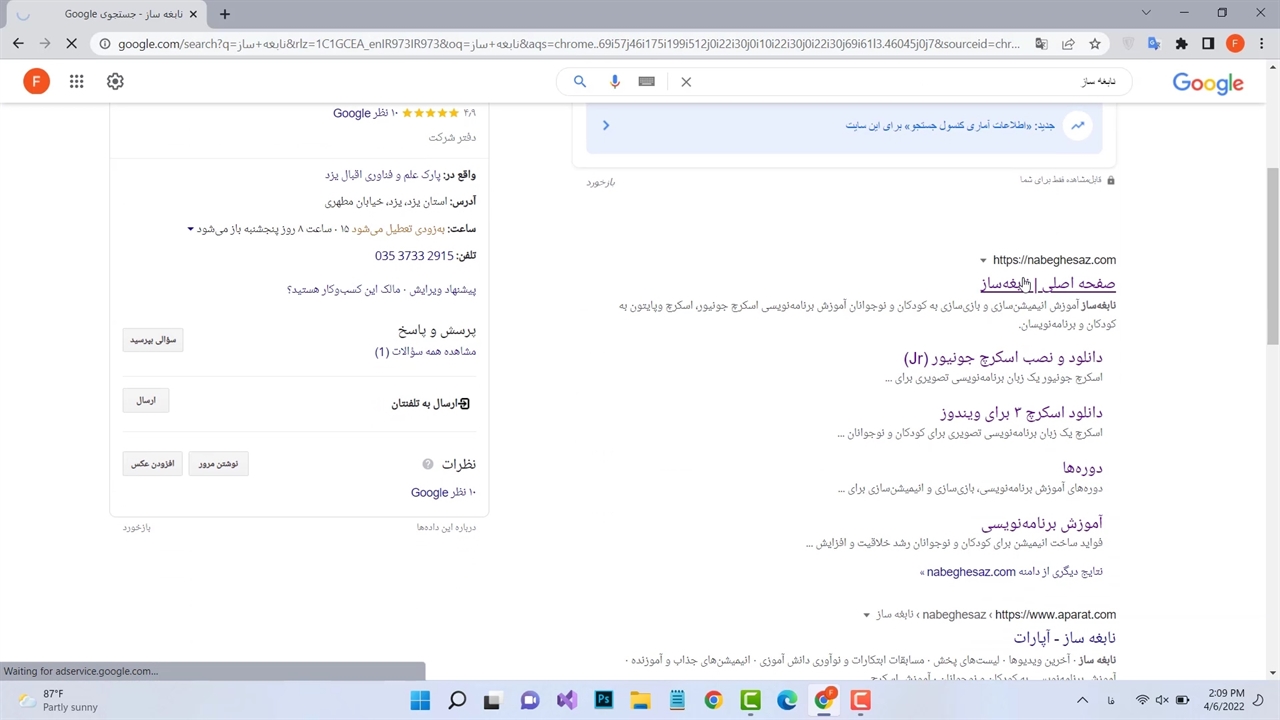Expand the Search Console insights banner
This screenshot has height=720, width=1280.
tap(606, 126)
